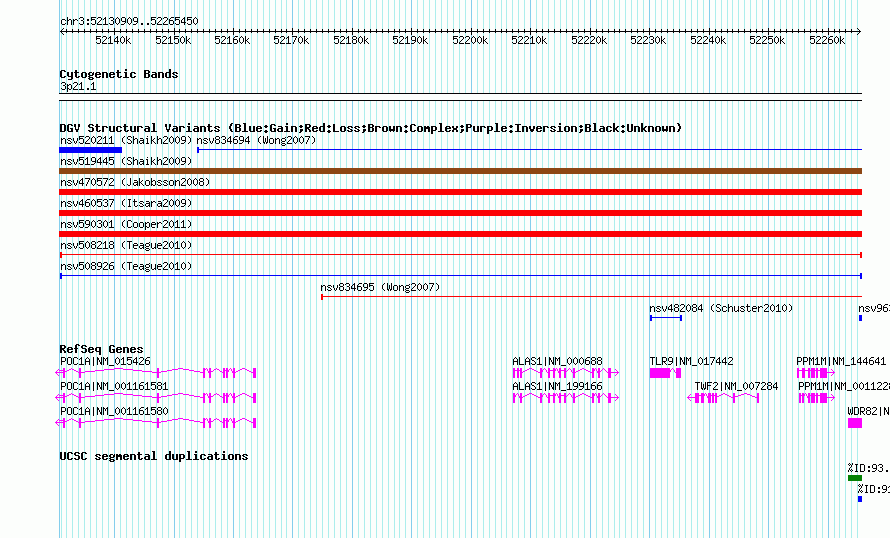This screenshot has height=538, width=890.
Task: Click the POC1A|NM_015426 gene label
Action: coord(106,362)
